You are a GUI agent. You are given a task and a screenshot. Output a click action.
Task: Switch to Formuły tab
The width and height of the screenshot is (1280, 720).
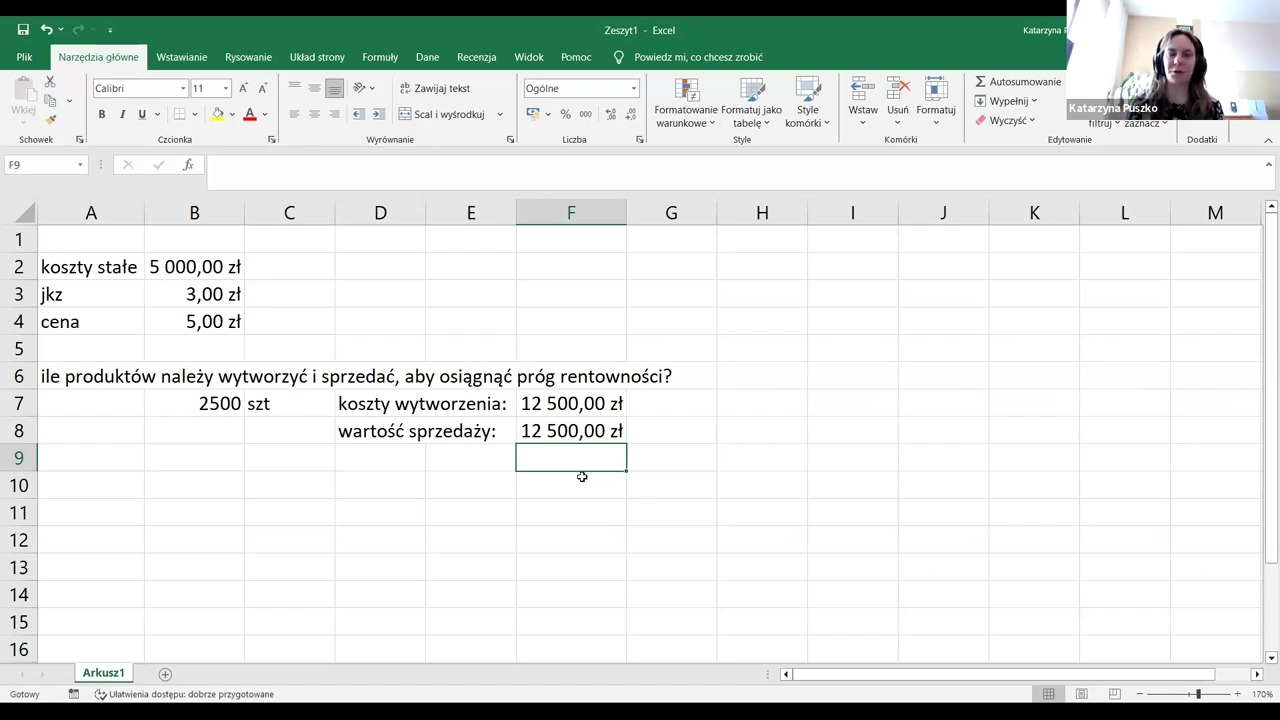[380, 57]
